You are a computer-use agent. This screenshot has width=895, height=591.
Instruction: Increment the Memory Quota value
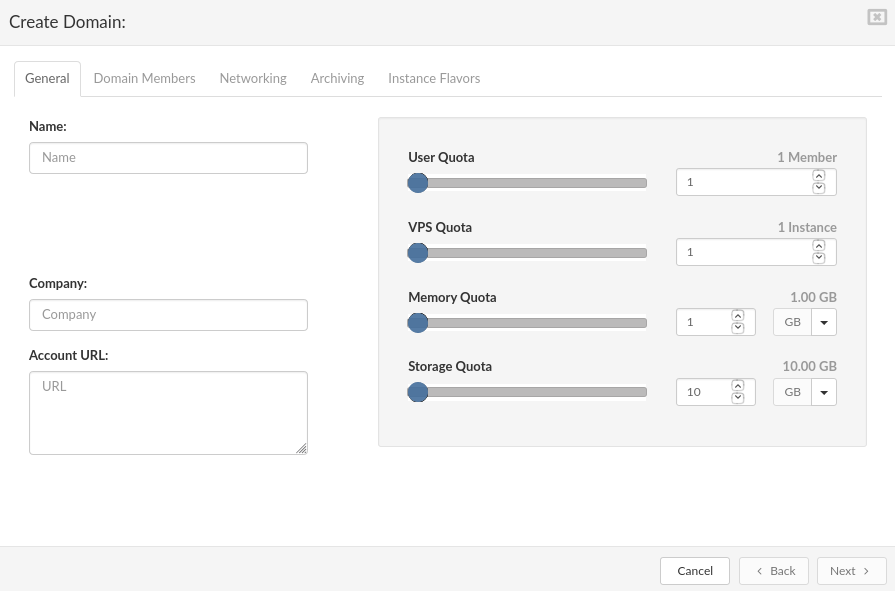738,316
